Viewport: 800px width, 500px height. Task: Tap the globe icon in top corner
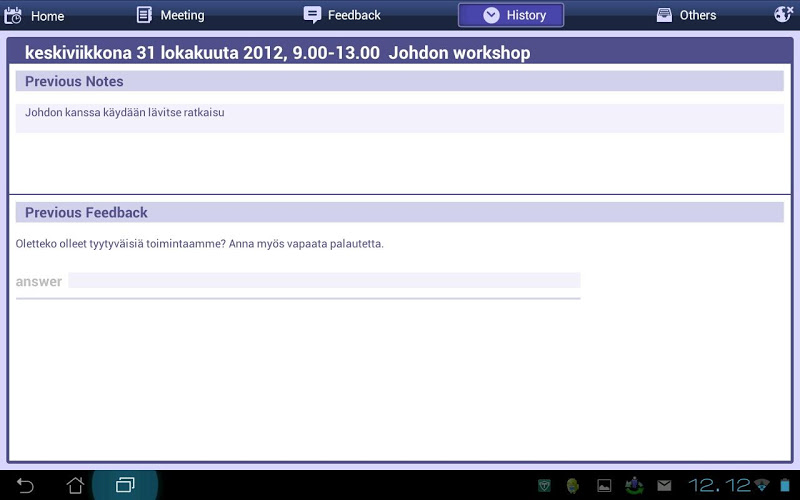pyautogui.click(x=784, y=15)
